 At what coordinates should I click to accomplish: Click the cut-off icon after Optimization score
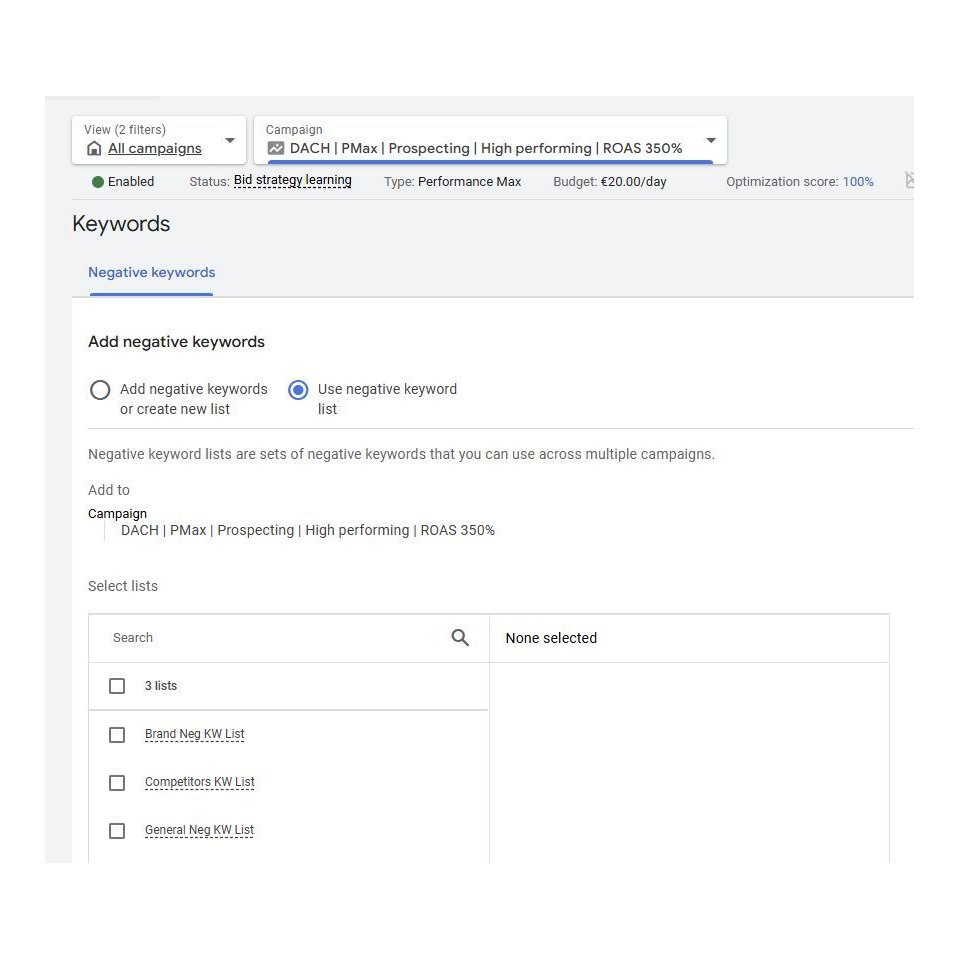click(x=909, y=180)
